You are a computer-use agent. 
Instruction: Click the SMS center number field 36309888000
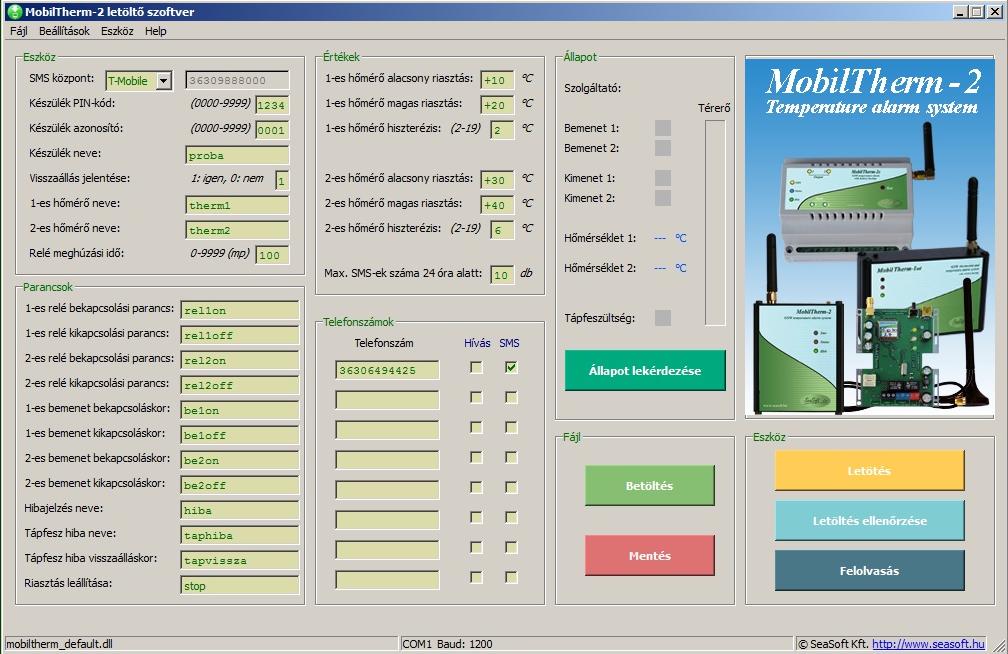coord(237,80)
